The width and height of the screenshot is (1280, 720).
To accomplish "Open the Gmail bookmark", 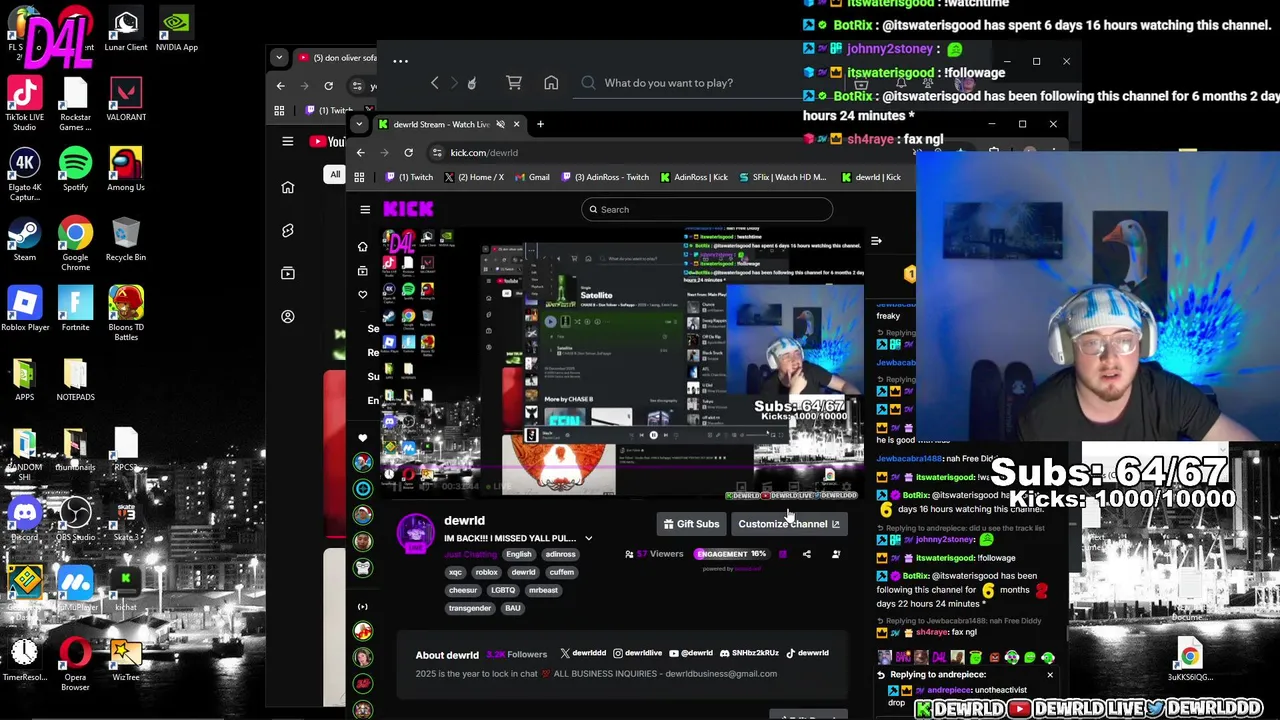I will pyautogui.click(x=532, y=177).
